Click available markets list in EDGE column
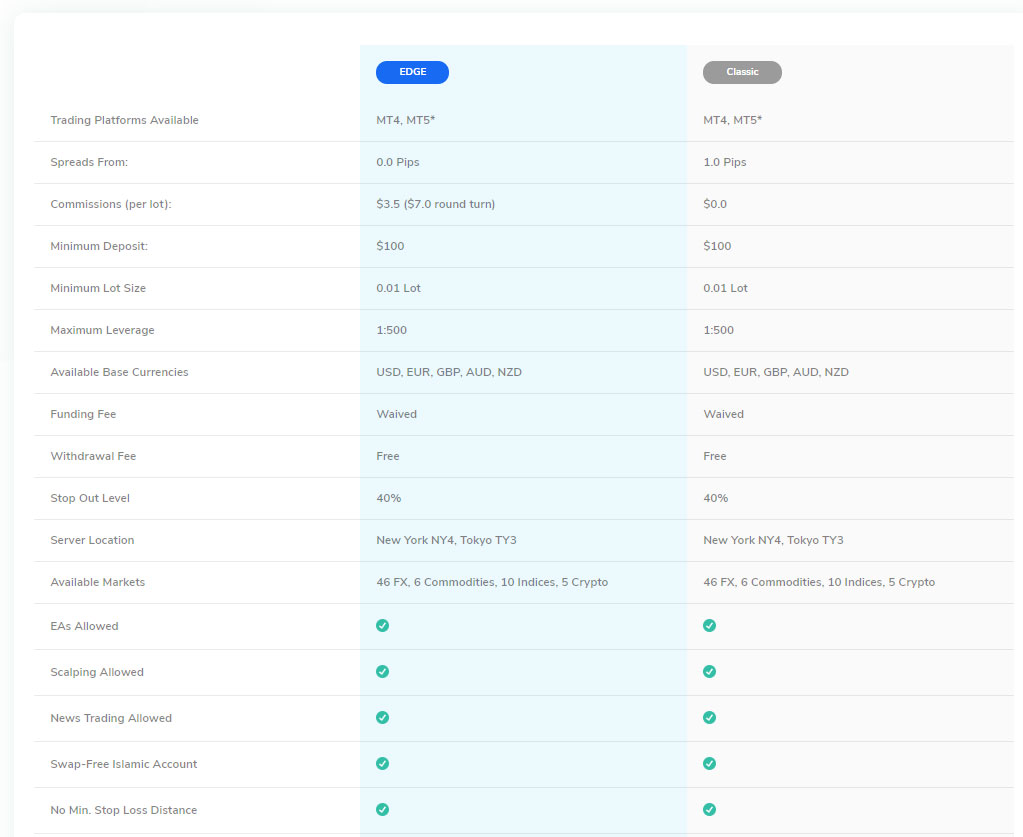 pos(492,583)
